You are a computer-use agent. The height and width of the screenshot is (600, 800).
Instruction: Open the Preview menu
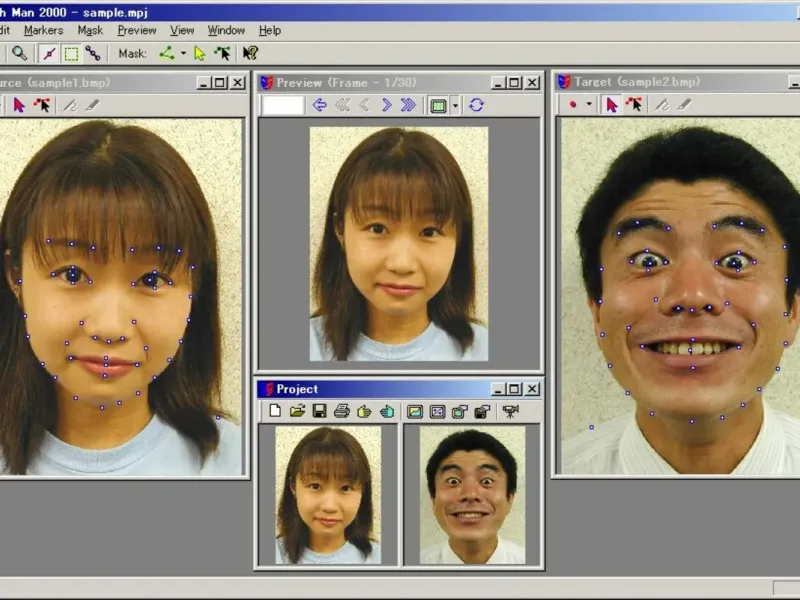tap(137, 31)
